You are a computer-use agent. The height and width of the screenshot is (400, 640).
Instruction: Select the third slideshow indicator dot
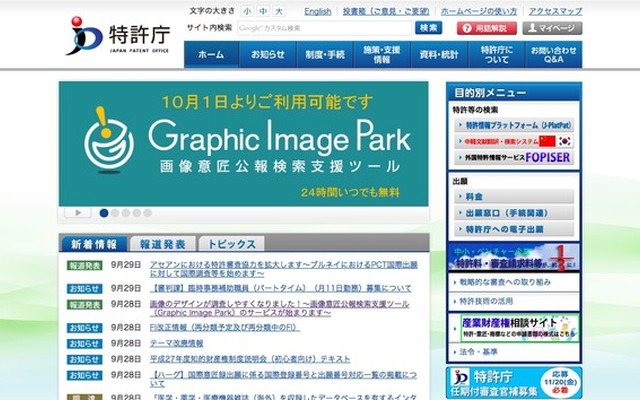(126, 213)
